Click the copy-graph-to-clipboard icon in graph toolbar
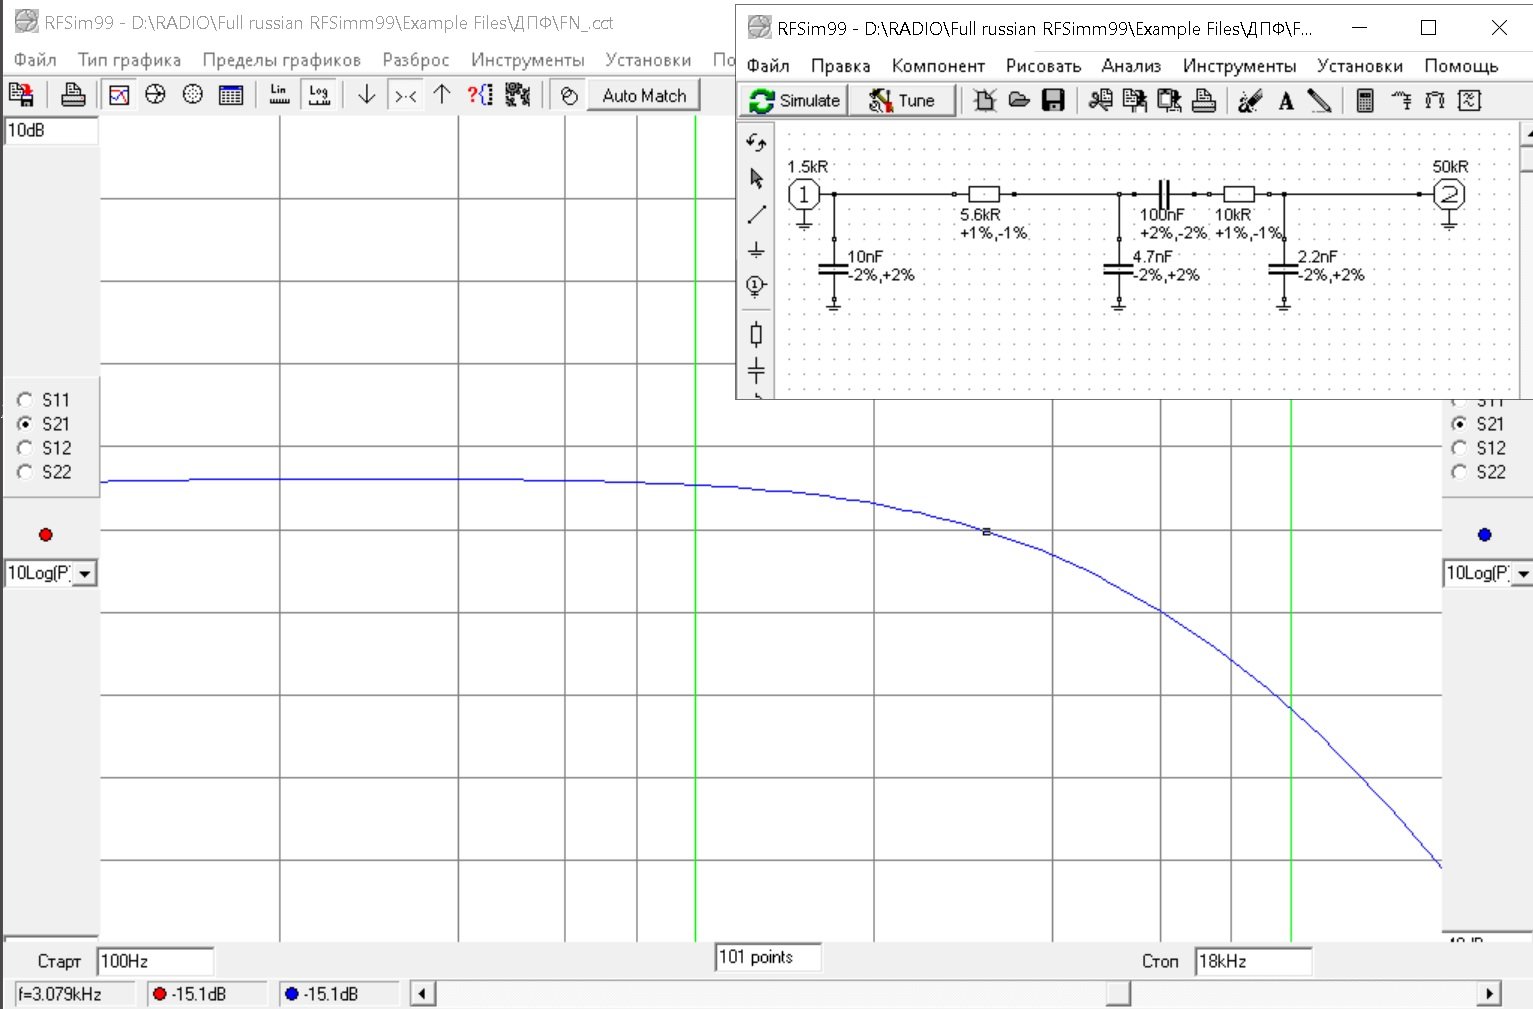 tap(21, 95)
